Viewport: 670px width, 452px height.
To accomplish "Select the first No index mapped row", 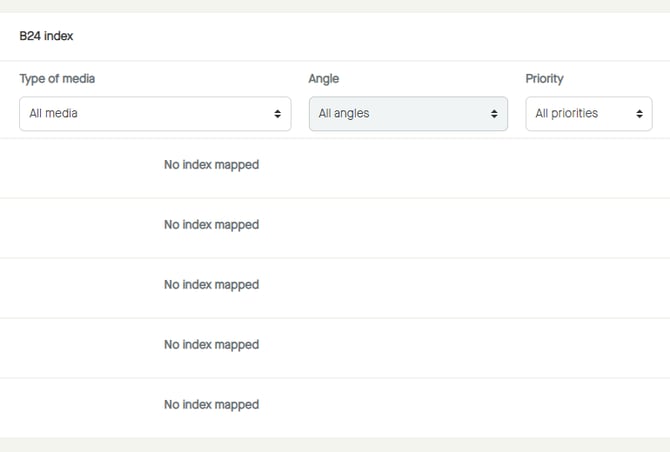I will coord(211,165).
